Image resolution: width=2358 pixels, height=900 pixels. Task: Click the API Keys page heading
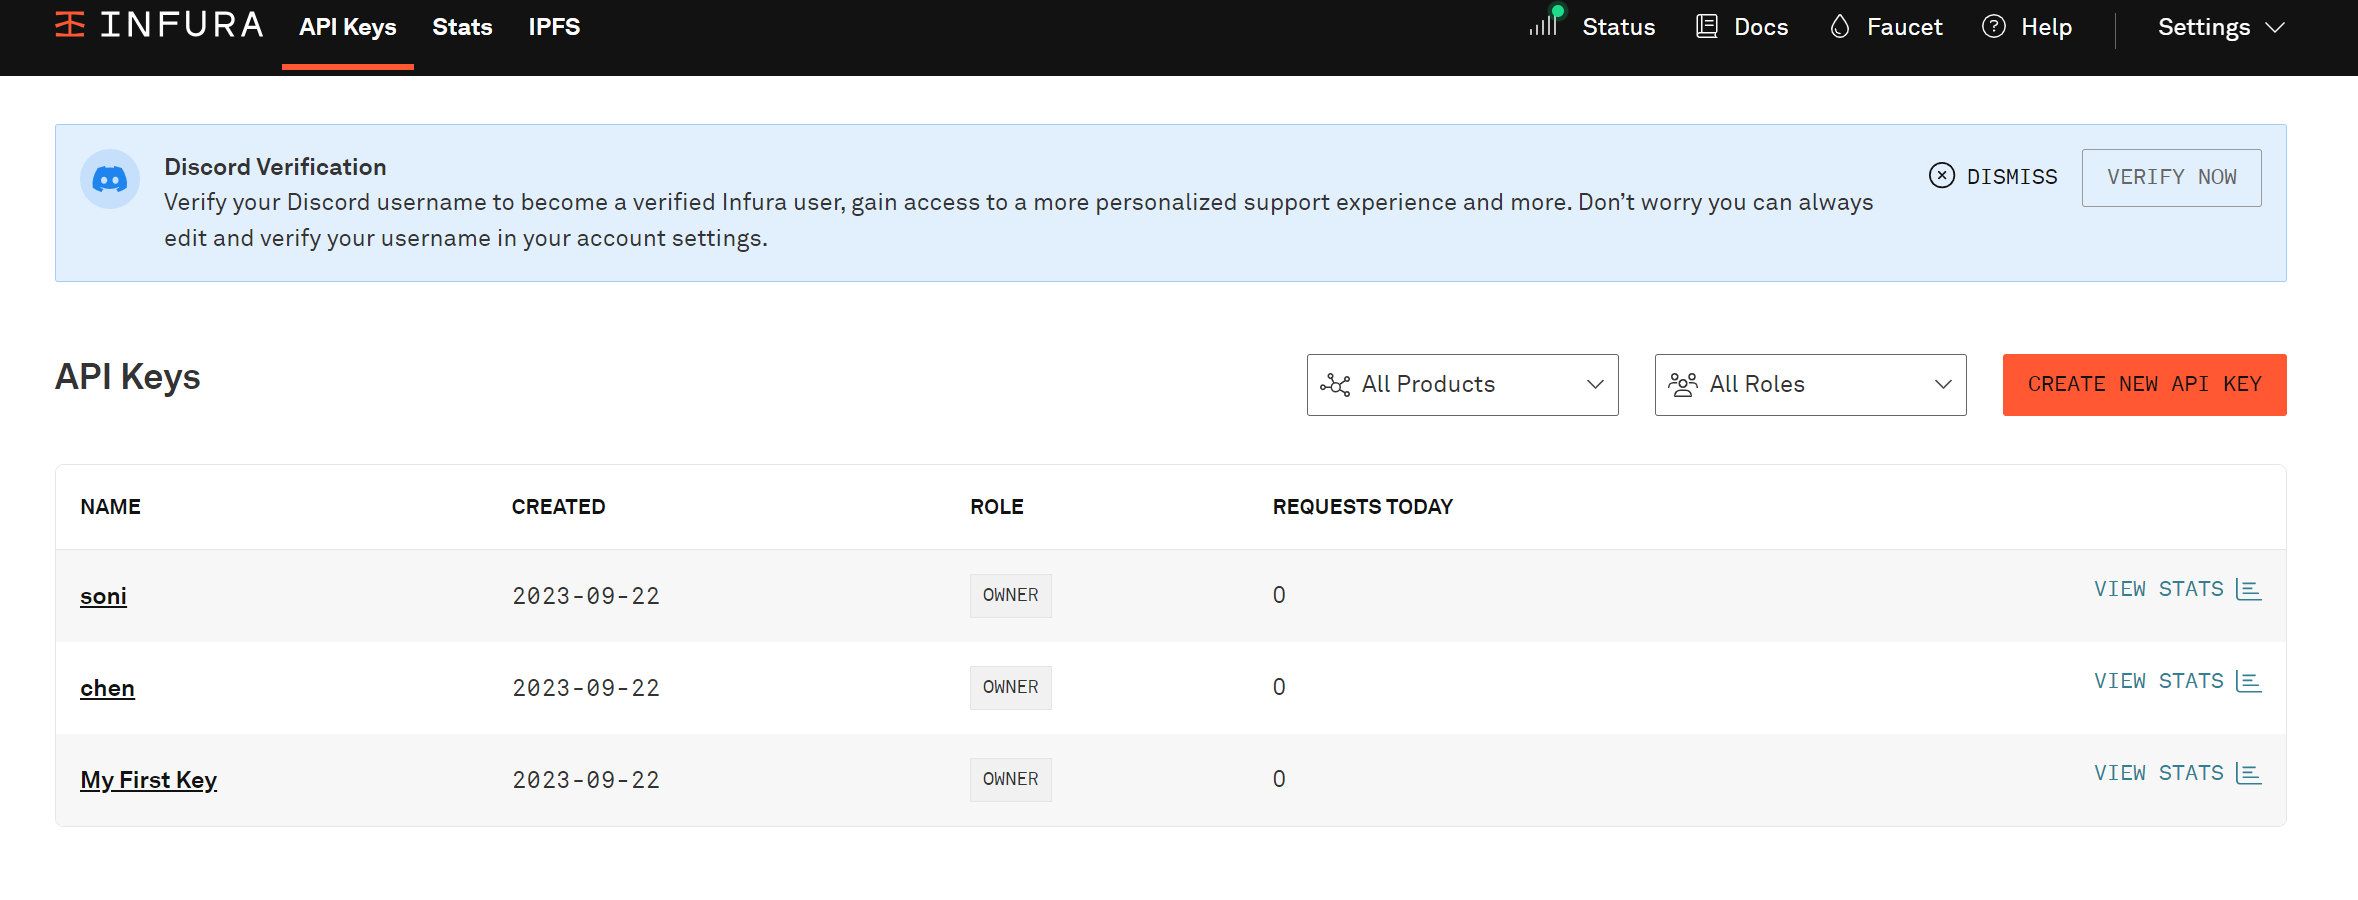tap(127, 377)
